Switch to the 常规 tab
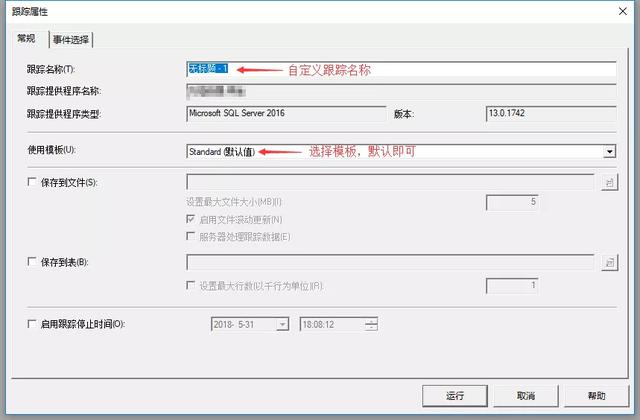The width and height of the screenshot is (640, 420). point(27,39)
